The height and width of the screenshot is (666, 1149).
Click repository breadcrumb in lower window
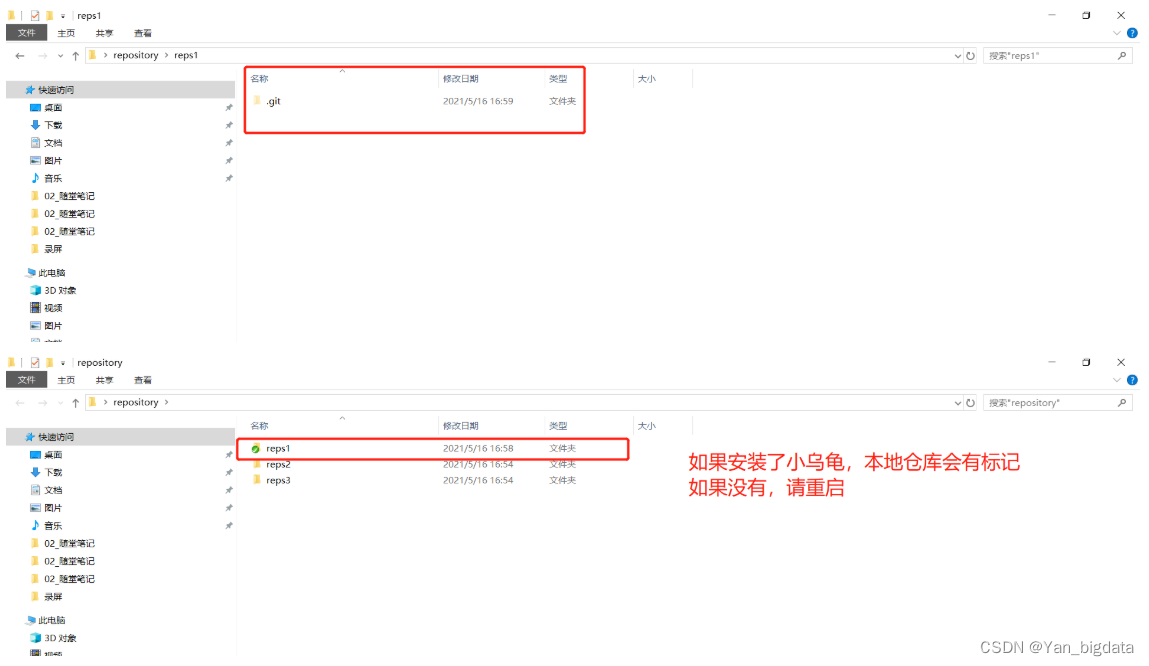(x=136, y=402)
